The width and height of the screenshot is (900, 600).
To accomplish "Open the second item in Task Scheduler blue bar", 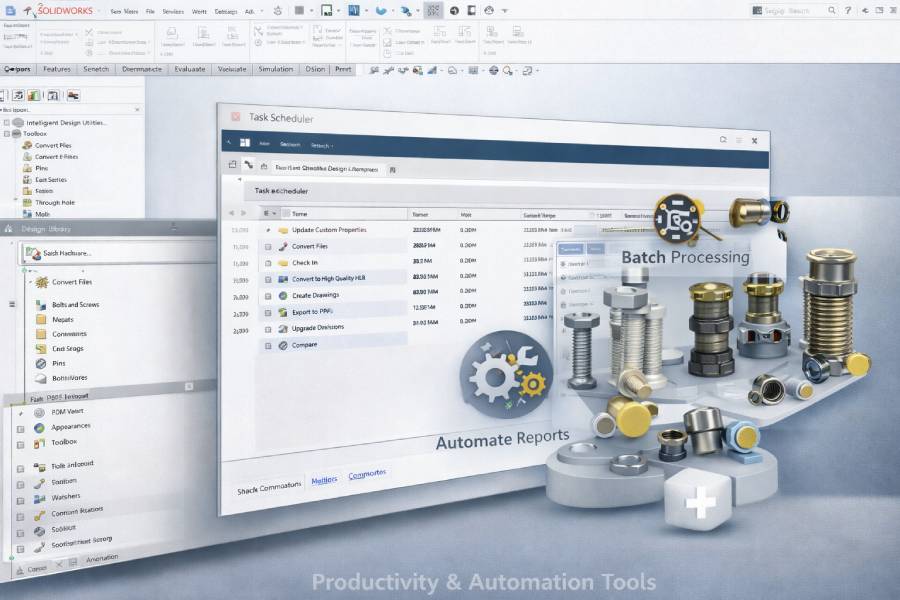I will click(x=290, y=145).
